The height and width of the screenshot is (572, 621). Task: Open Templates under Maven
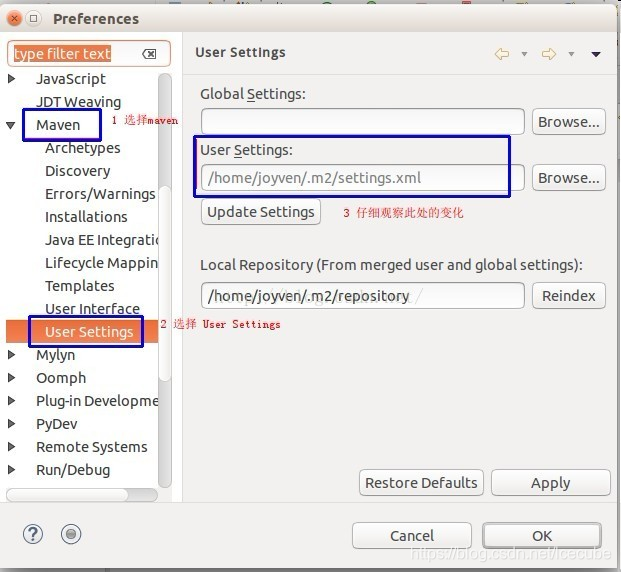[80, 286]
